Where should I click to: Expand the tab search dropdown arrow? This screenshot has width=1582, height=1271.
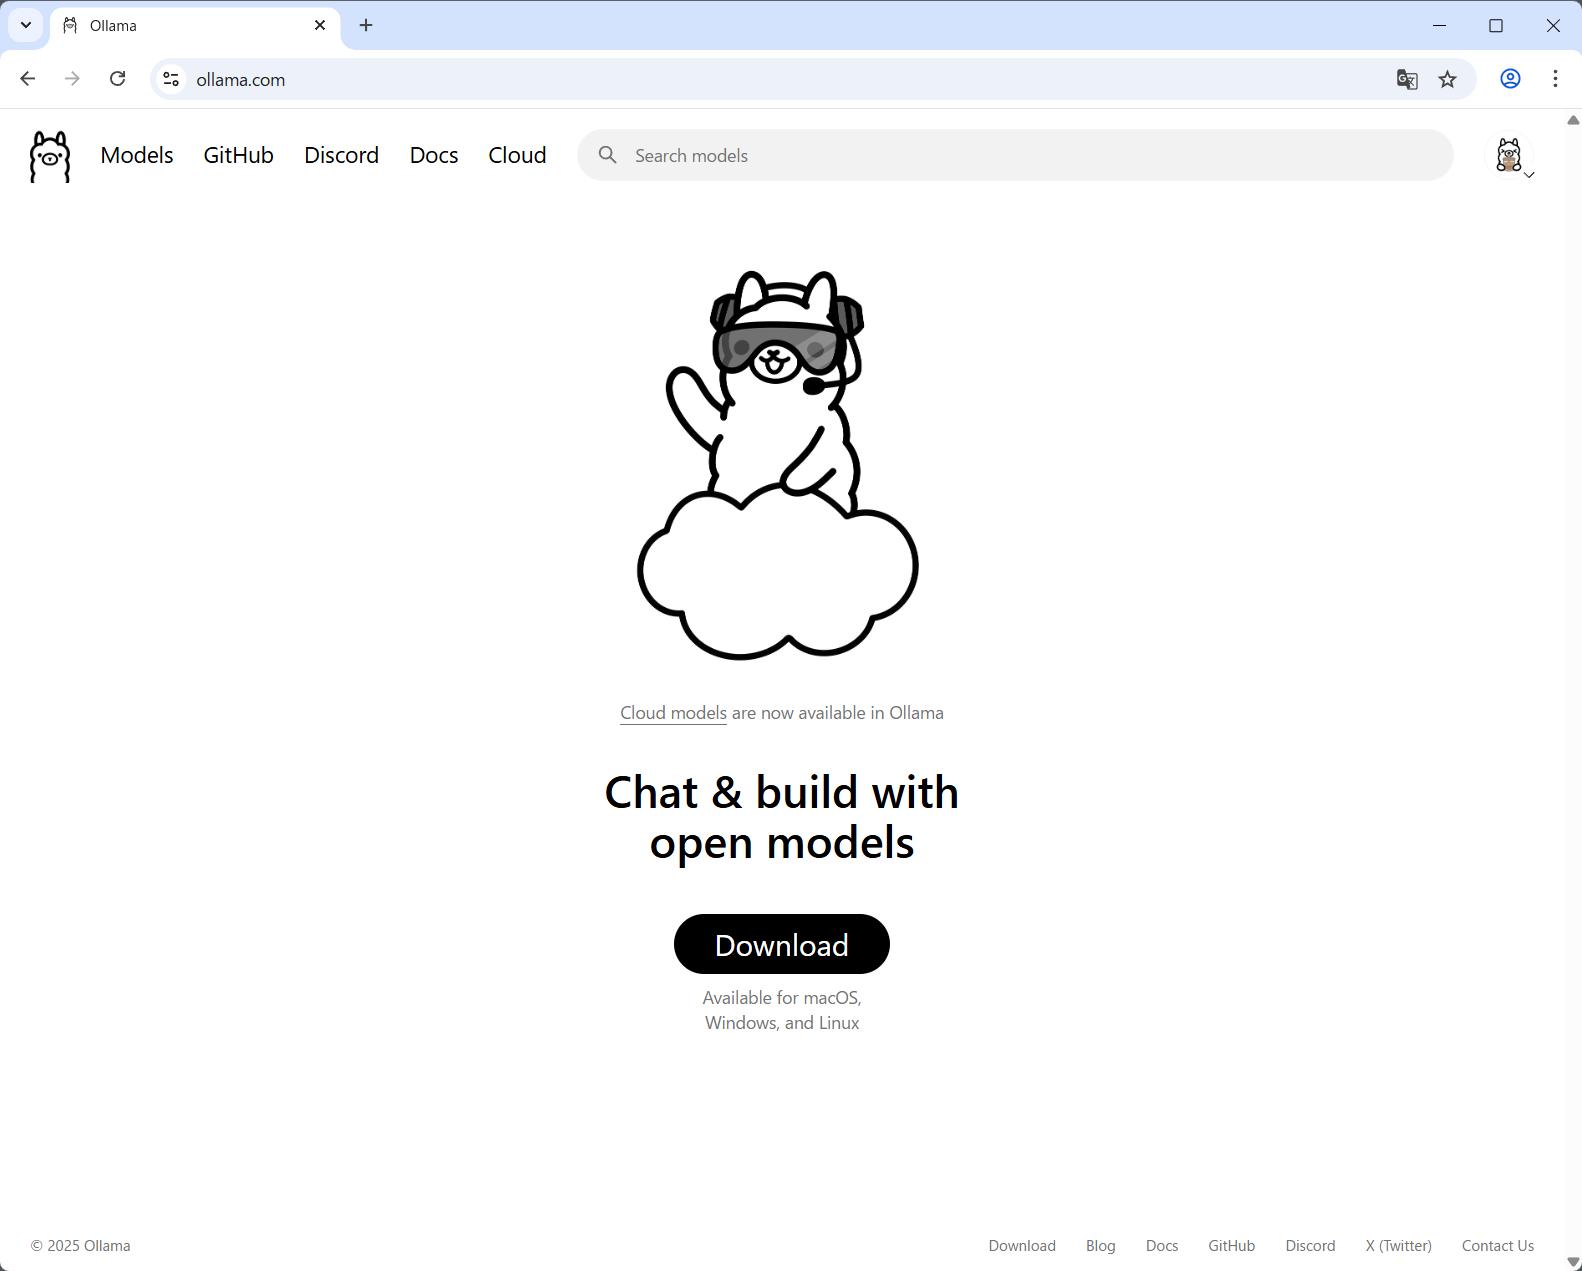click(x=26, y=25)
